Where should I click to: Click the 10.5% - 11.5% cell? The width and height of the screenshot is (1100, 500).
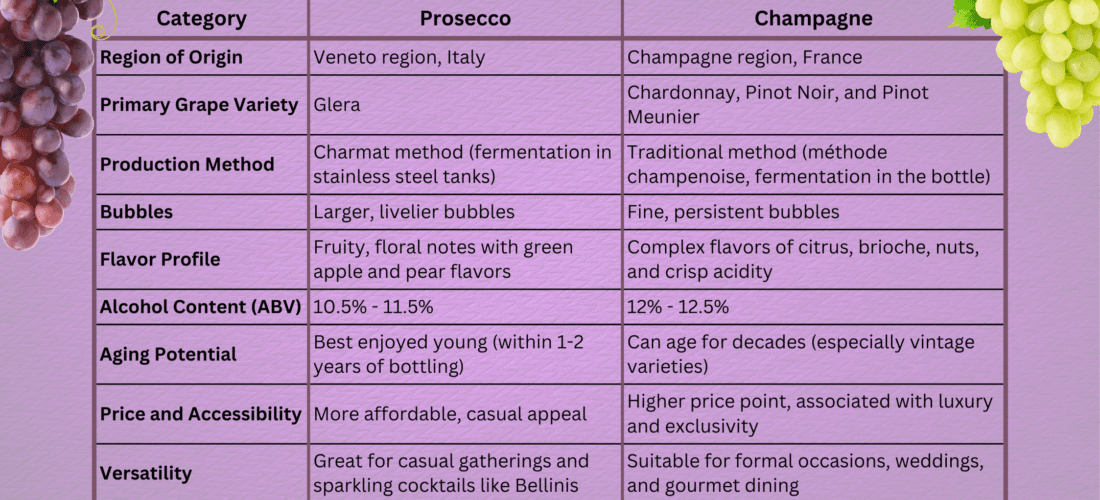pos(373,307)
